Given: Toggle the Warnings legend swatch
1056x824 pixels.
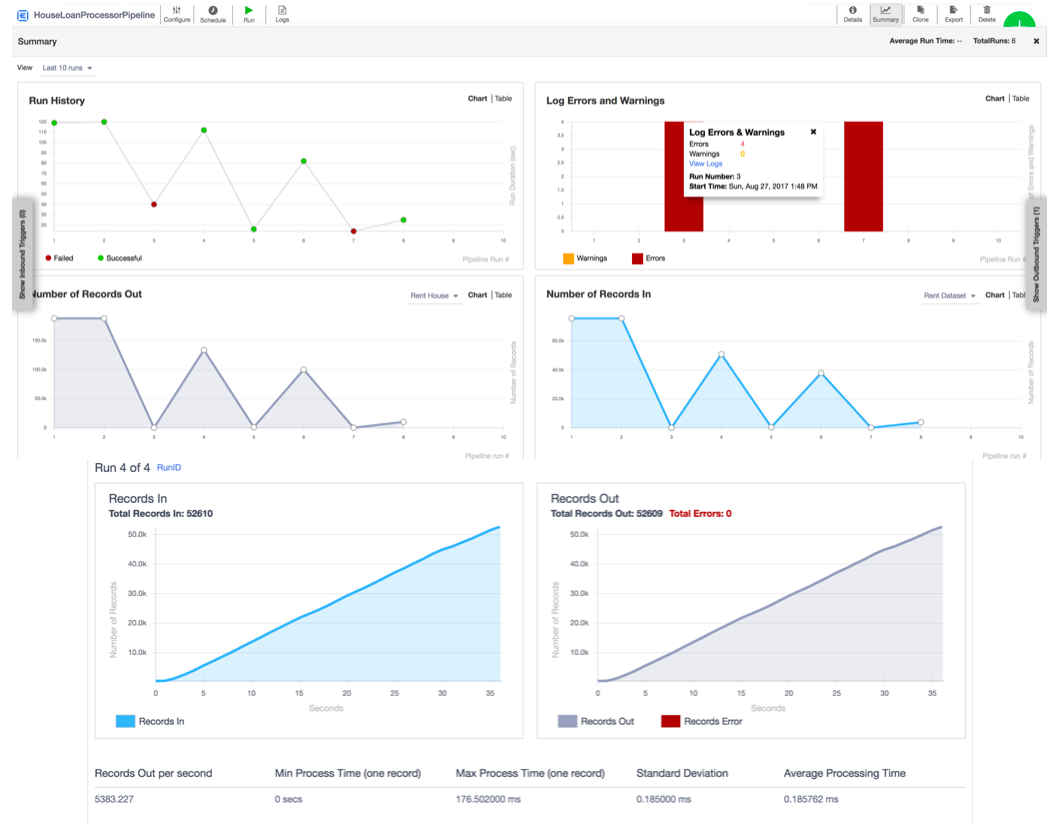Looking at the screenshot, I should [x=568, y=259].
